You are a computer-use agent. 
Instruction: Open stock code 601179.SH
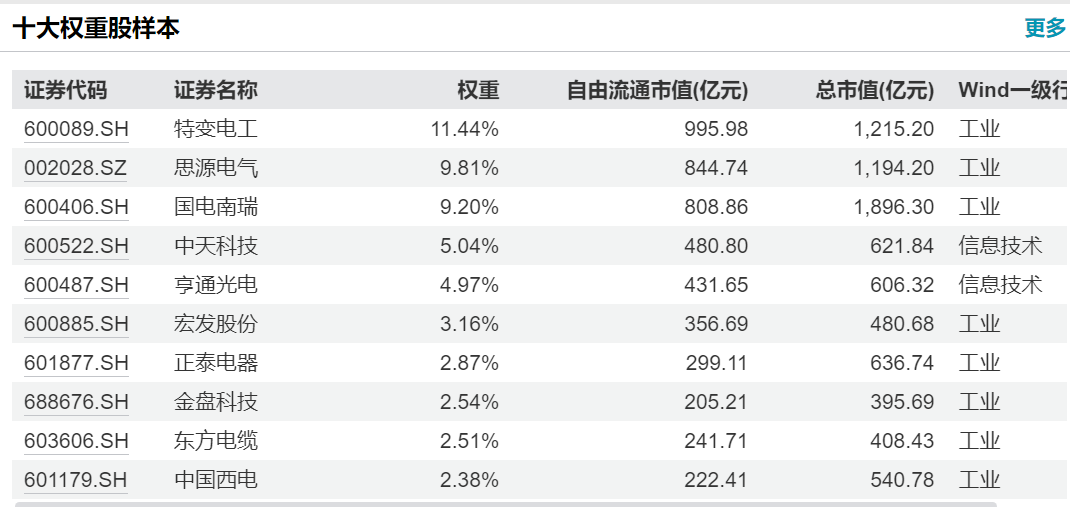pyautogui.click(x=76, y=480)
